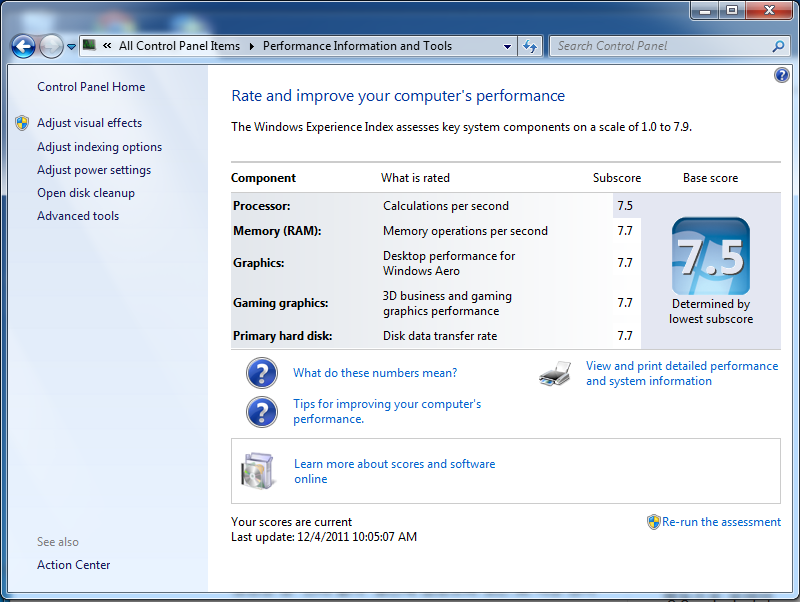Select the Processor row label
Screen dimensions: 800x602
(x=262, y=206)
